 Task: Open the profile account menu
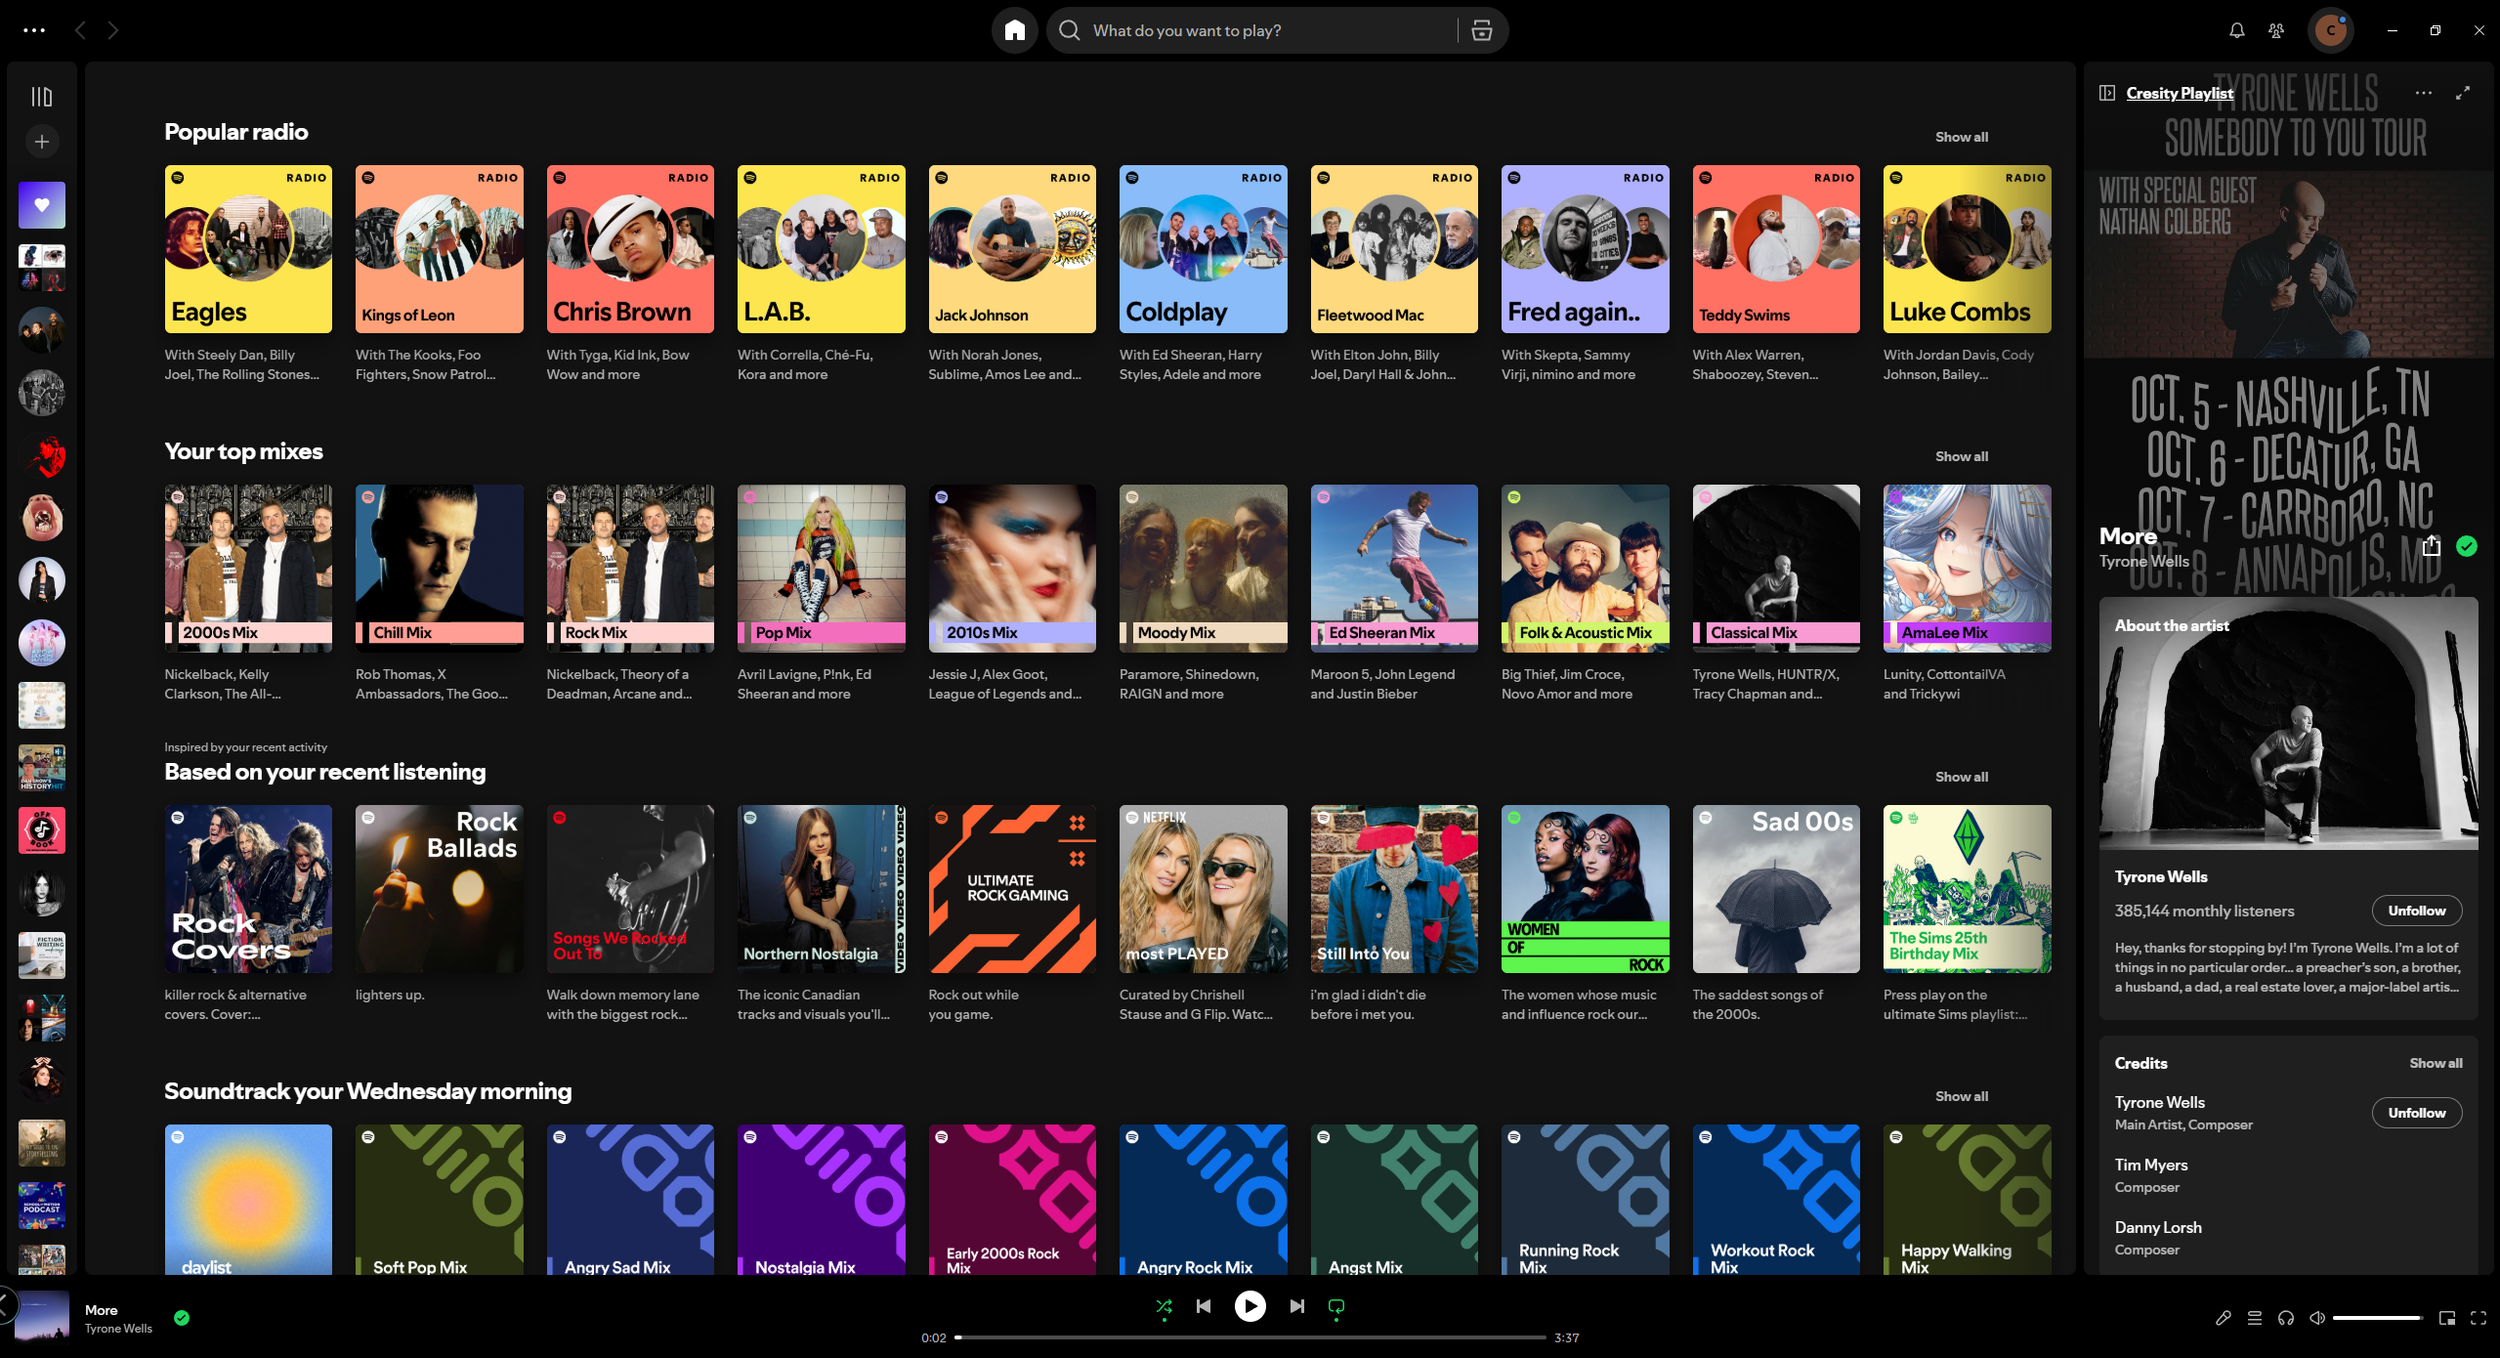point(2330,30)
